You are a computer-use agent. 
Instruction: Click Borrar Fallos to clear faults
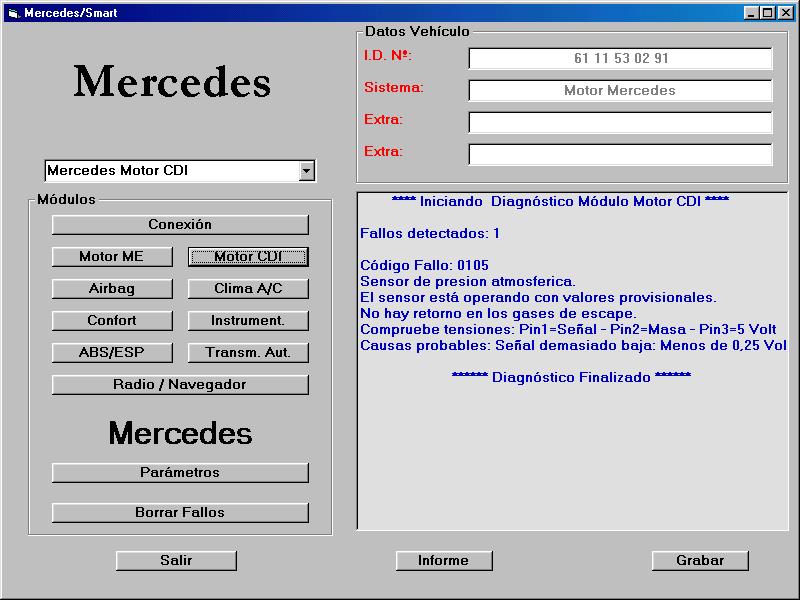click(x=180, y=512)
